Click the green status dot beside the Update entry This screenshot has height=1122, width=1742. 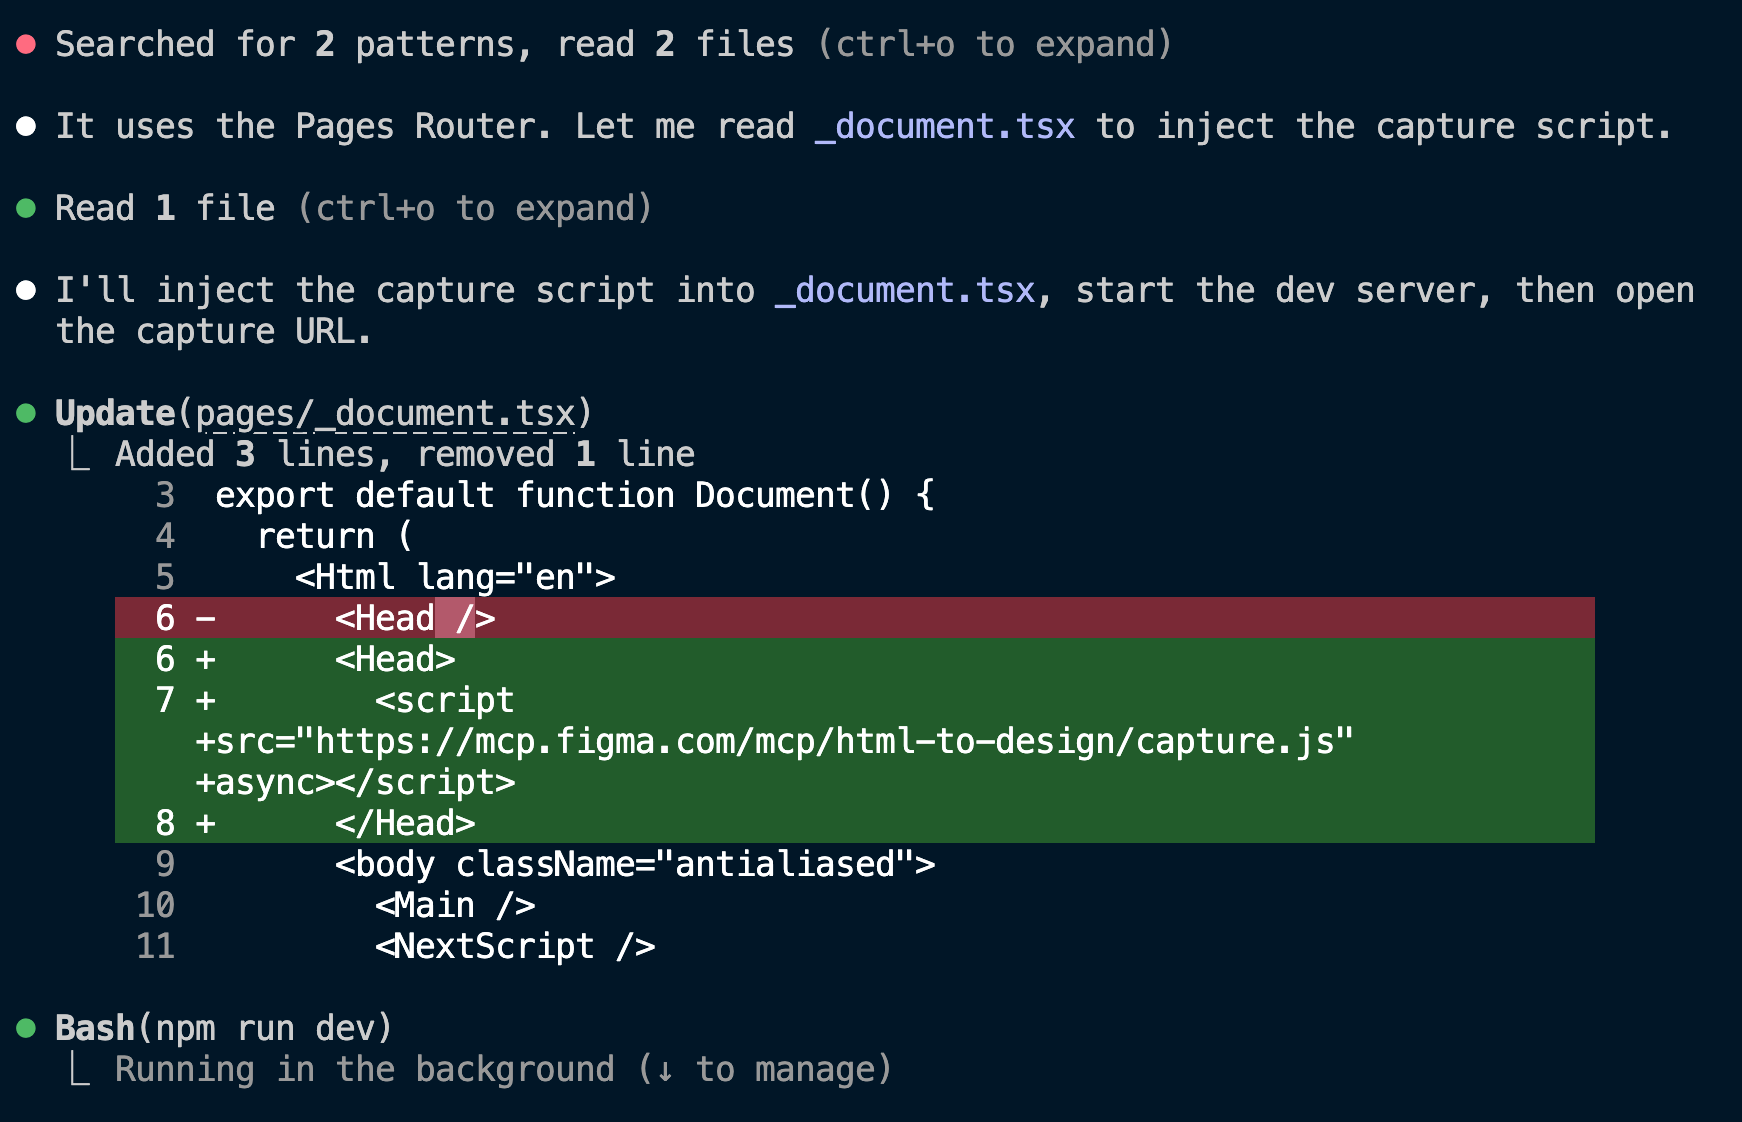coord(27,413)
